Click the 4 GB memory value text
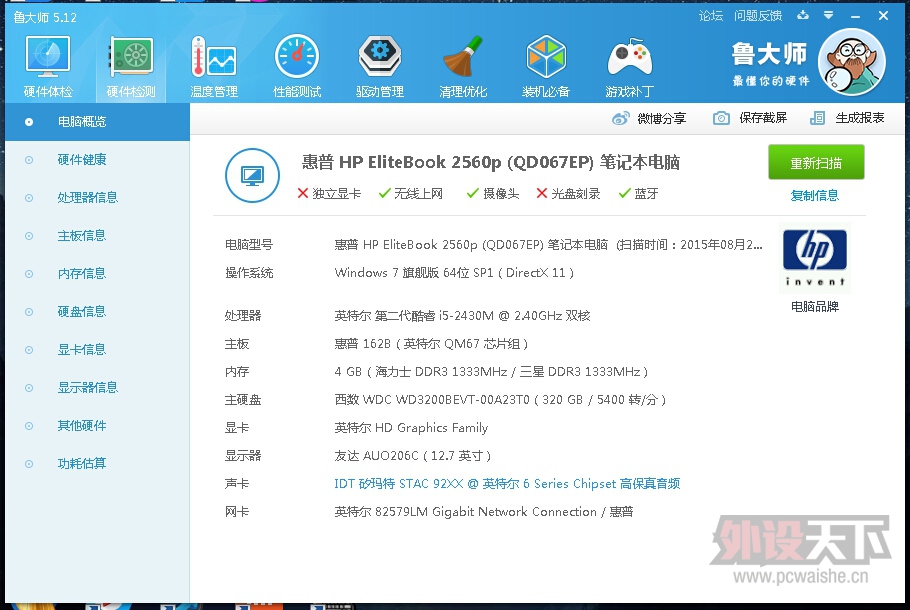This screenshot has width=910, height=610. [491, 372]
